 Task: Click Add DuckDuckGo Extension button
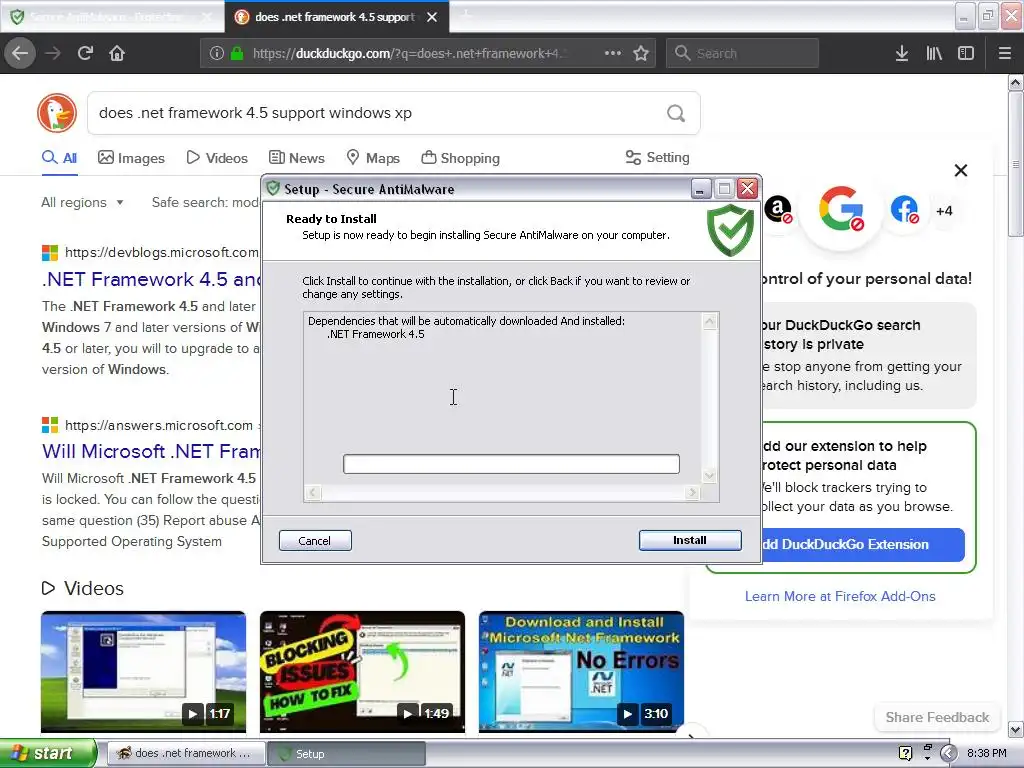[863, 544]
